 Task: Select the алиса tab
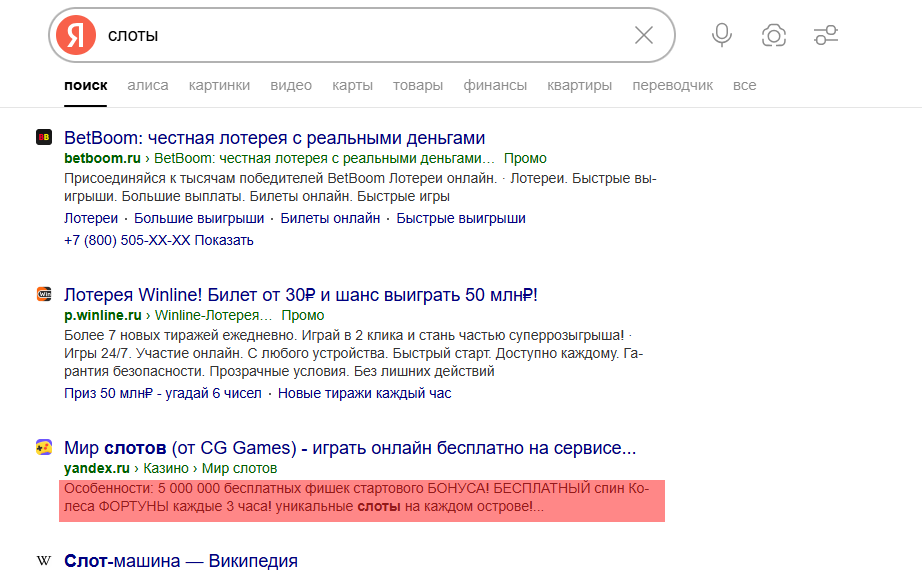[148, 85]
